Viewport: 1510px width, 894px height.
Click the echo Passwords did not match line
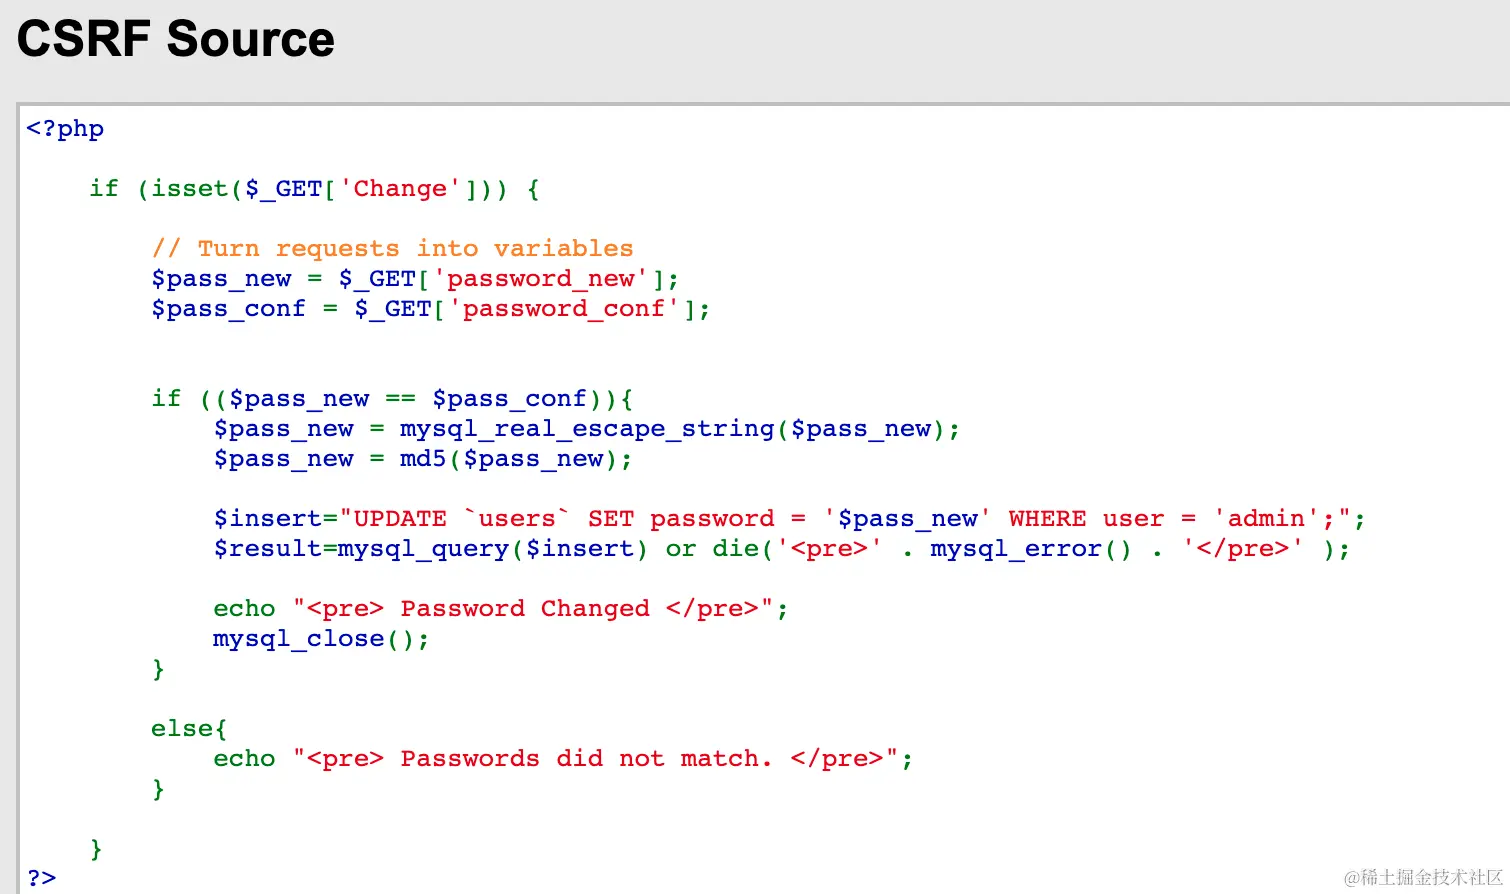click(563, 759)
